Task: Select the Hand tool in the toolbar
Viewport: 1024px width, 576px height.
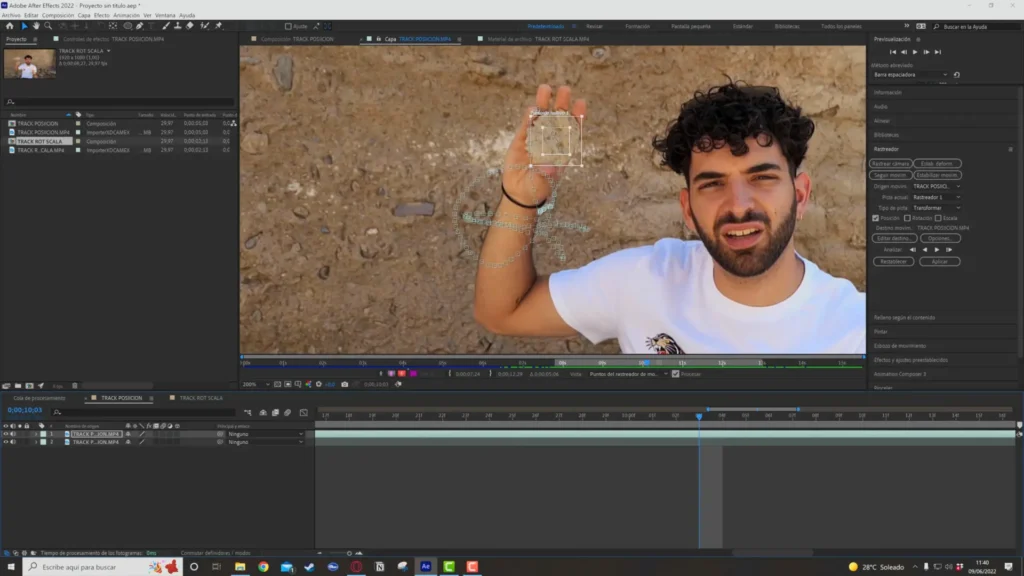Action: (35, 26)
